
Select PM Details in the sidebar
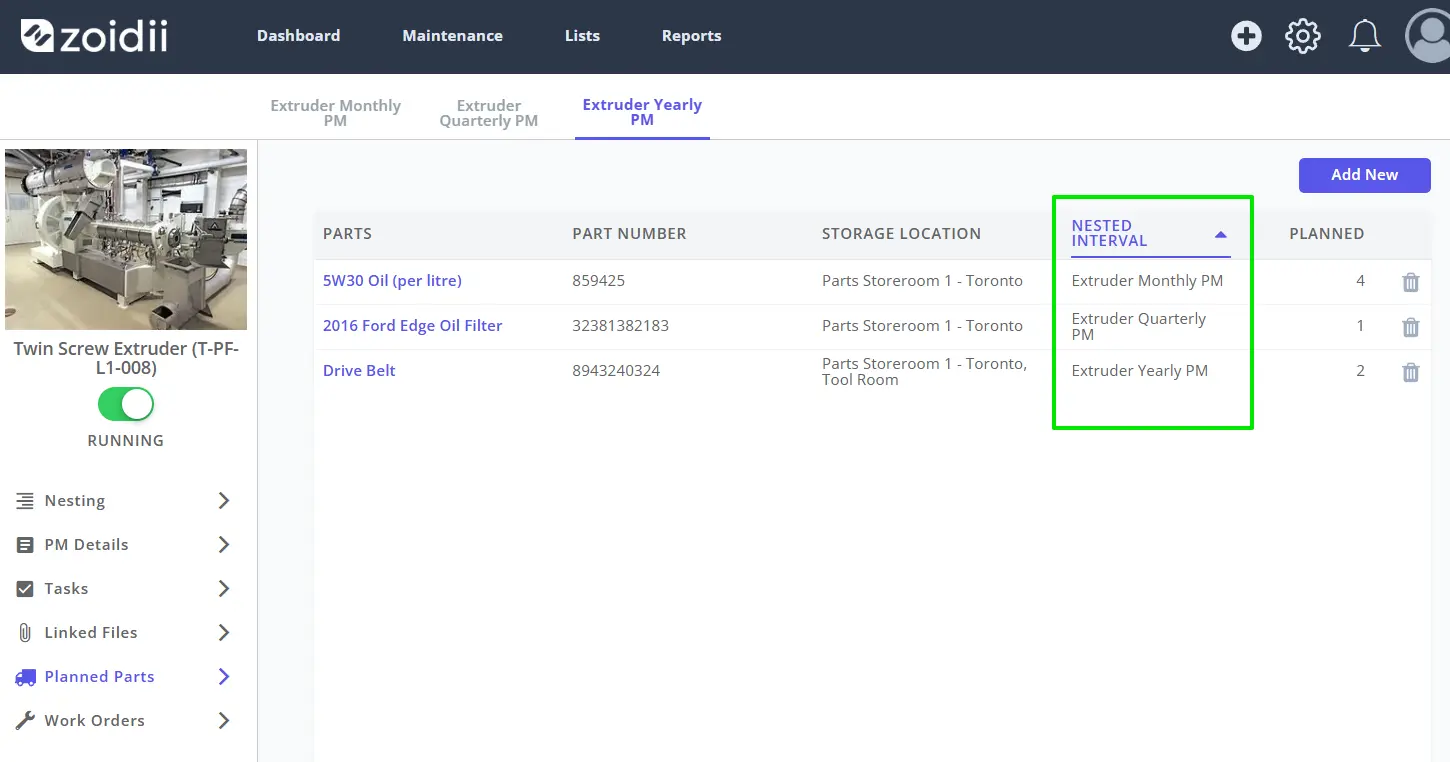click(x=86, y=545)
